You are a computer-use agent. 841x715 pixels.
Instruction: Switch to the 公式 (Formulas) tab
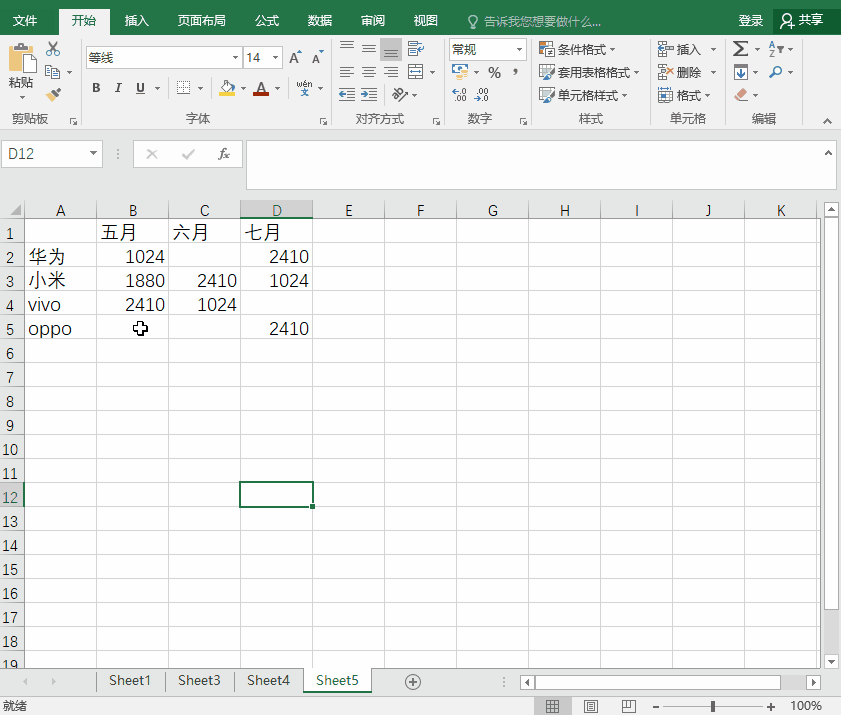pyautogui.click(x=267, y=21)
